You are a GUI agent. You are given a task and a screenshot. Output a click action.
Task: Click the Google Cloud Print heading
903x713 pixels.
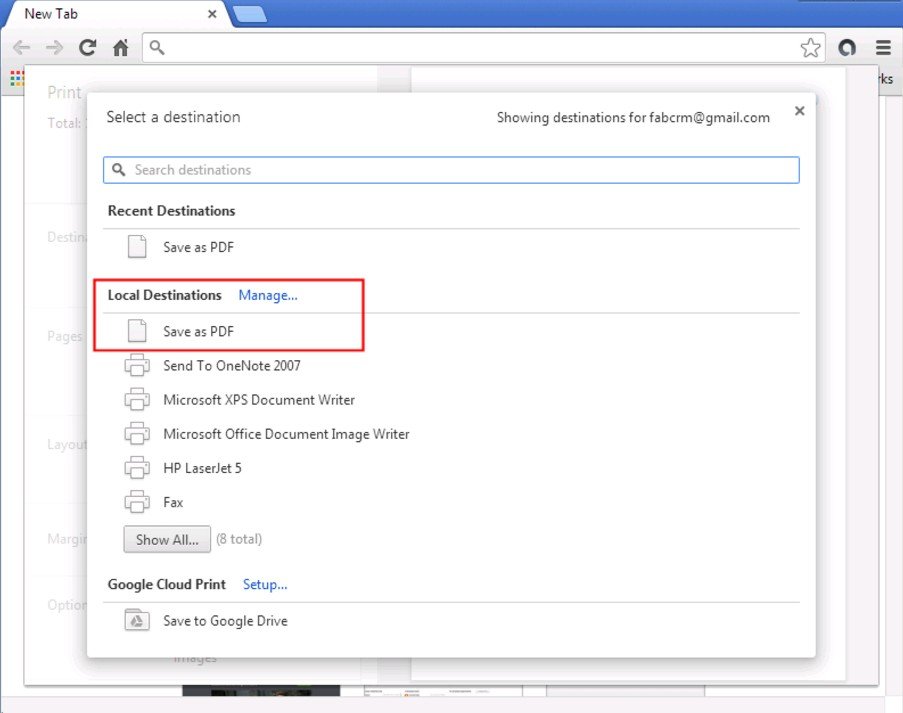point(166,584)
